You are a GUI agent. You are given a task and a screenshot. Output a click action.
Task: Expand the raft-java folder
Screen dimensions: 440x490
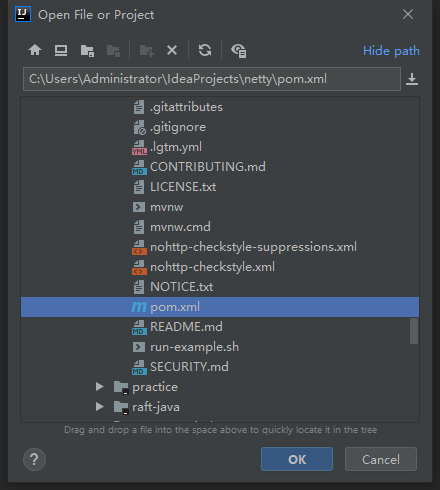pos(99,407)
